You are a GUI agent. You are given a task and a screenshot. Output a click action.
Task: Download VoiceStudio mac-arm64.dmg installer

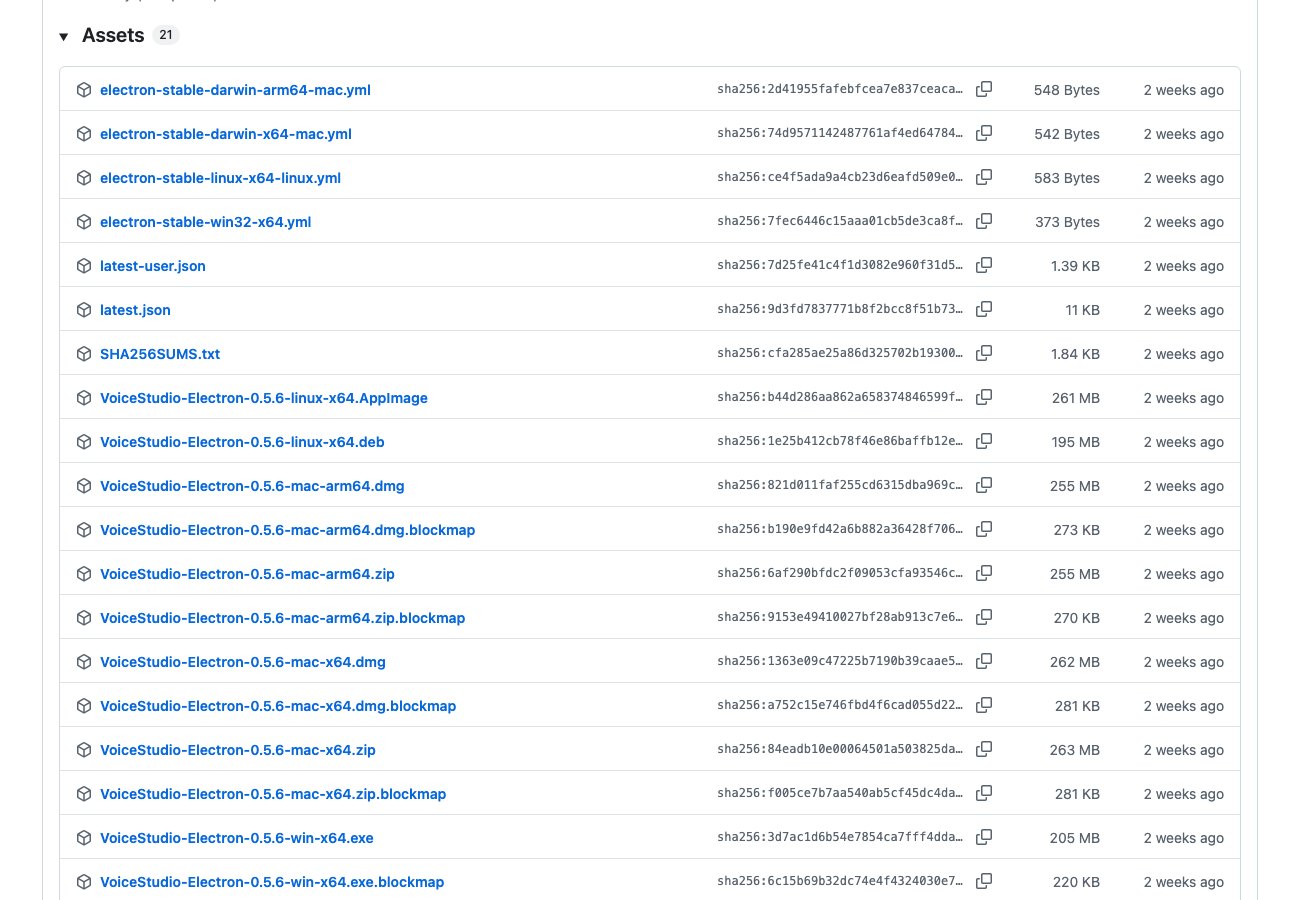coord(252,486)
